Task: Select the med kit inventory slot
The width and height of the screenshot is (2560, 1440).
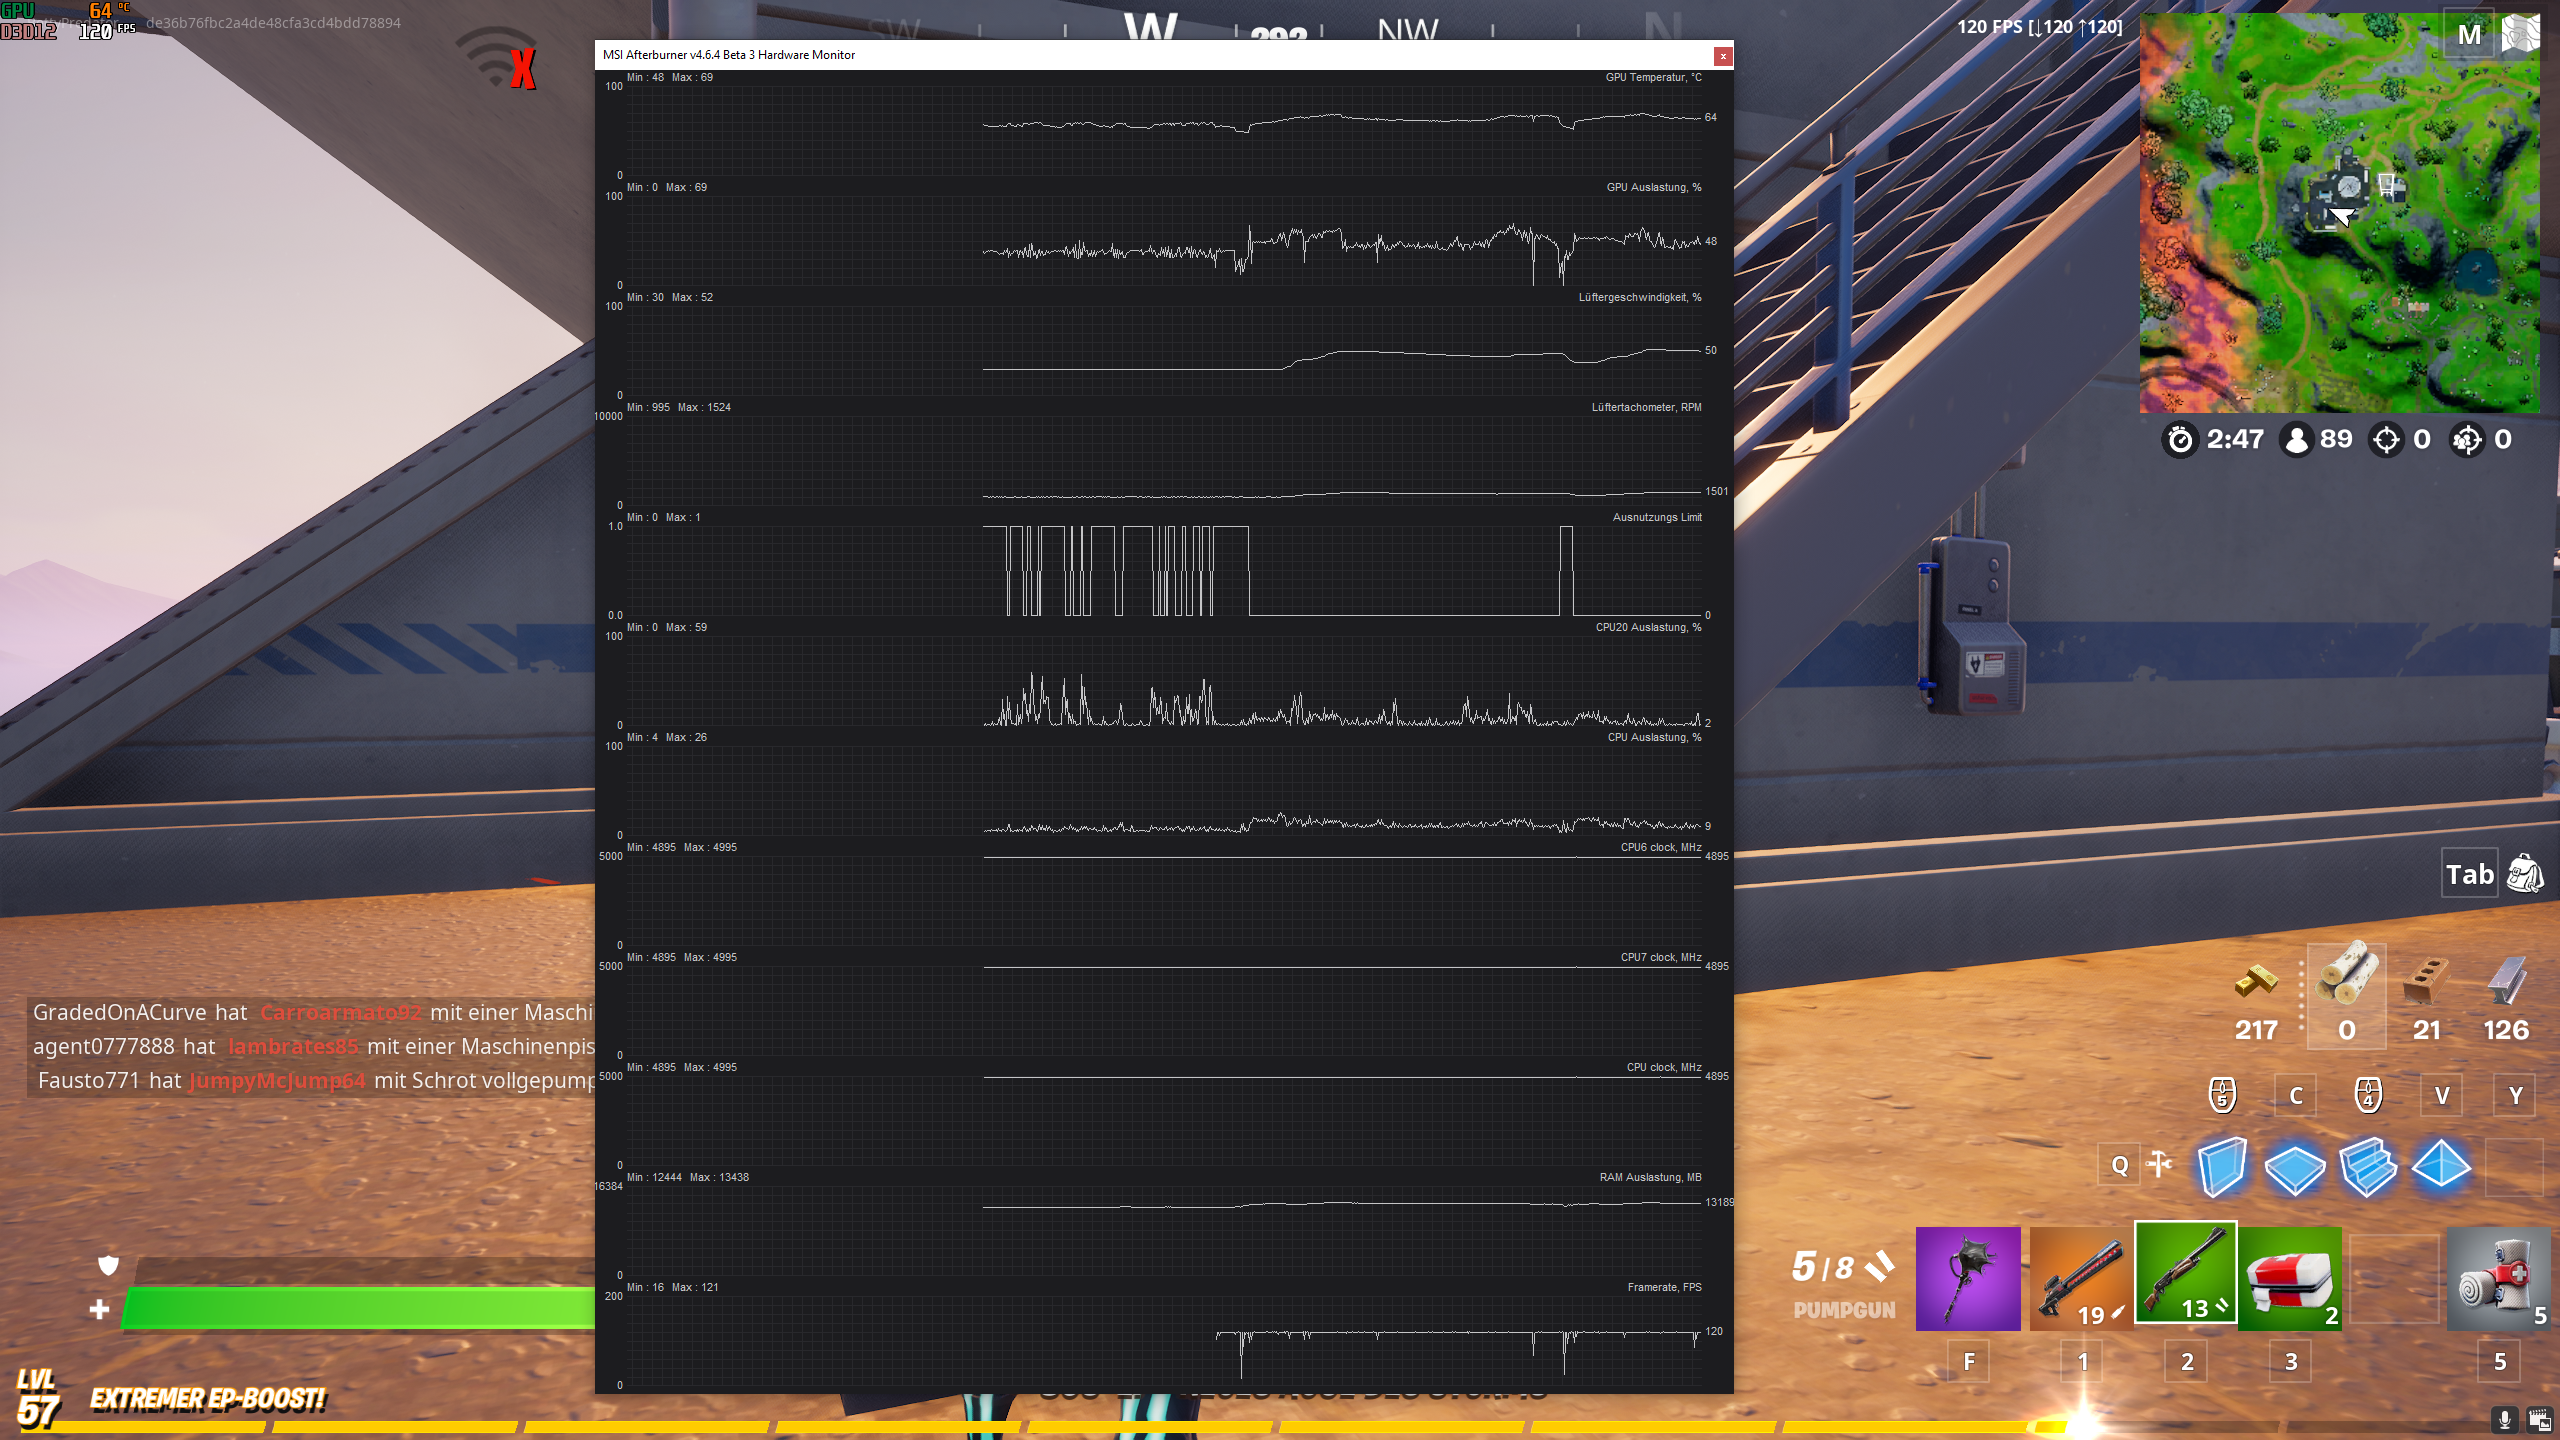Action: tap(2290, 1278)
